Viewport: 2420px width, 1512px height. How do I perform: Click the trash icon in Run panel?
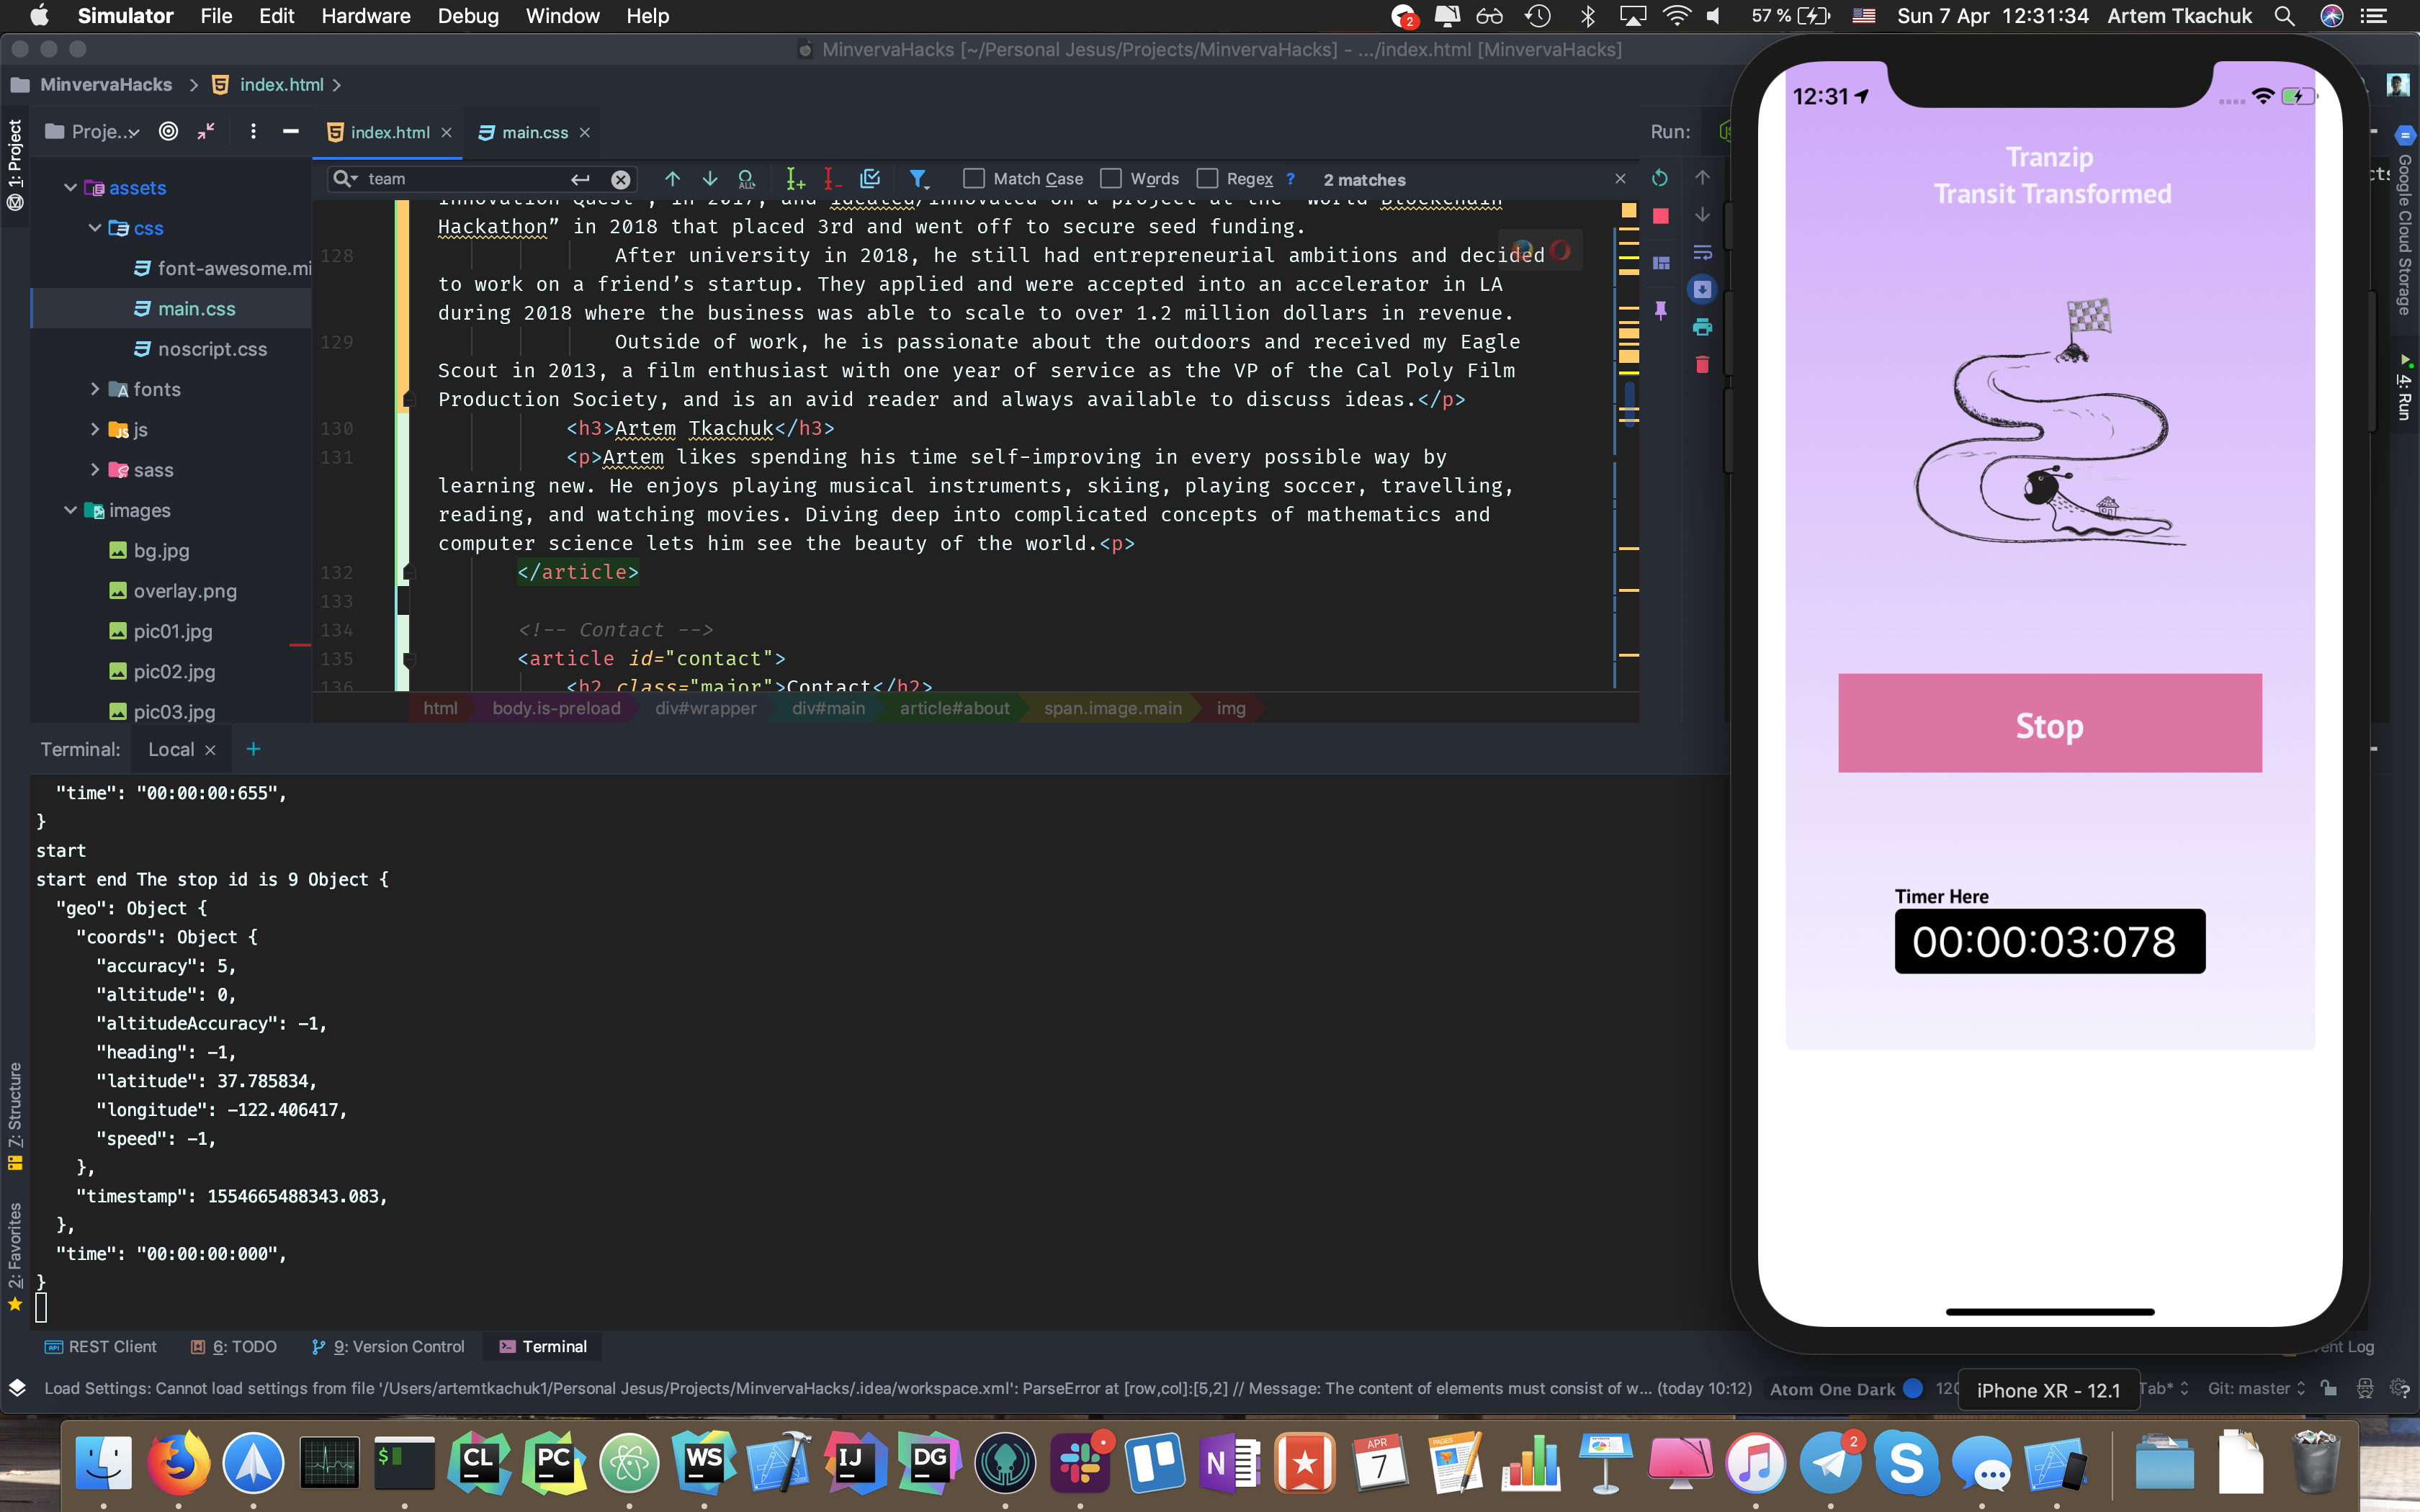pyautogui.click(x=1702, y=365)
